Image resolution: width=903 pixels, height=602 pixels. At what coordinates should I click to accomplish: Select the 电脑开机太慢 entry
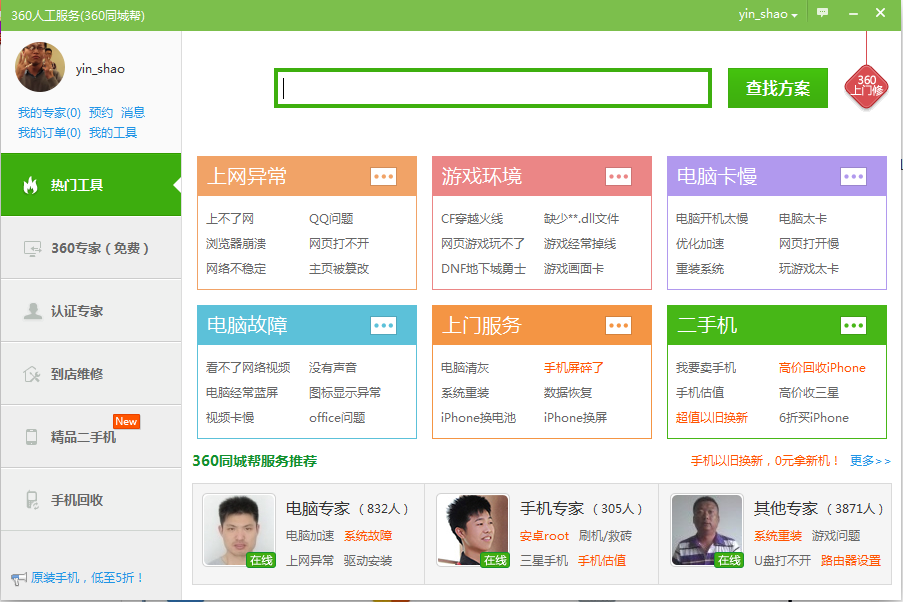pos(712,219)
